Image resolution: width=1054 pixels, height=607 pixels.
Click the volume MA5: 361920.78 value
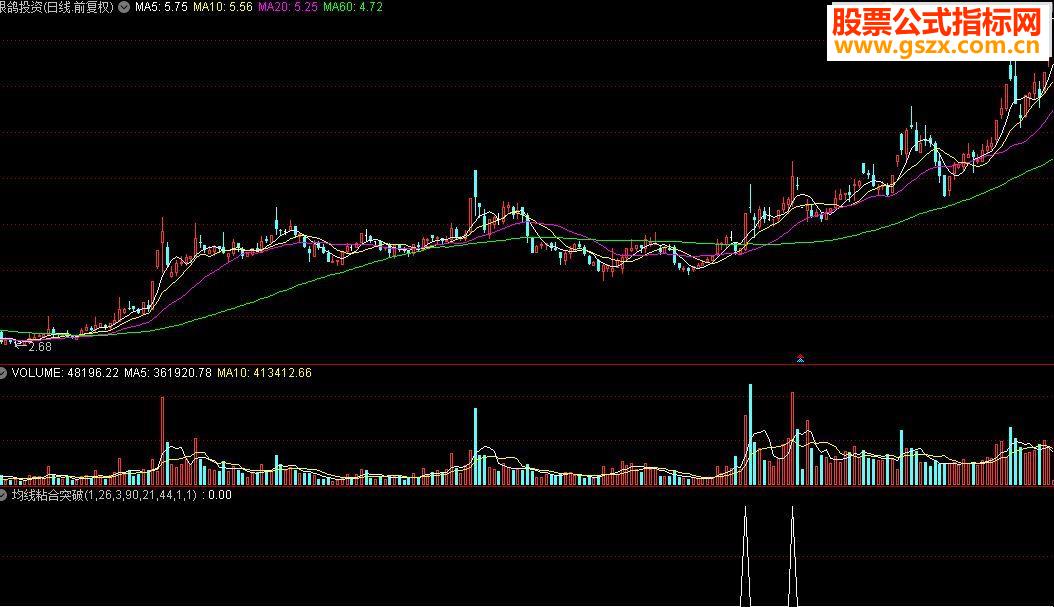[168, 373]
